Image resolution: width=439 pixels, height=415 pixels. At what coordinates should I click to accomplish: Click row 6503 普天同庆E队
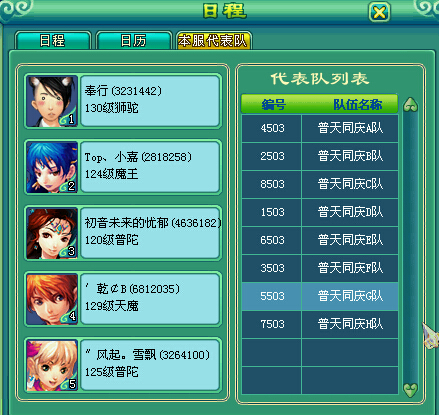[x=320, y=240]
